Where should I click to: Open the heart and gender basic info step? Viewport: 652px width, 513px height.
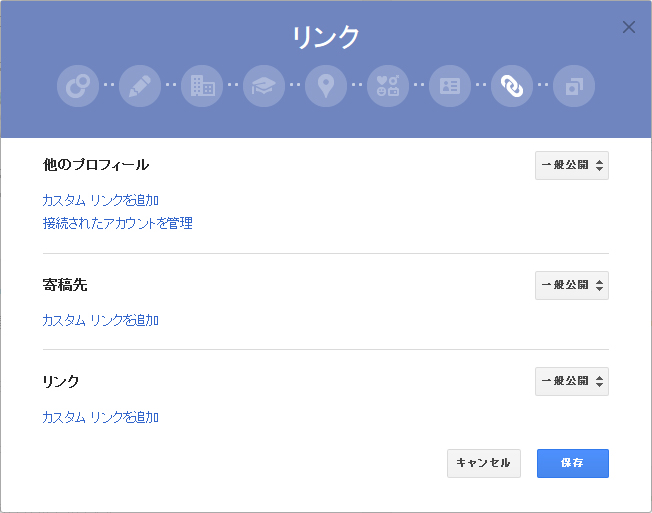(388, 86)
